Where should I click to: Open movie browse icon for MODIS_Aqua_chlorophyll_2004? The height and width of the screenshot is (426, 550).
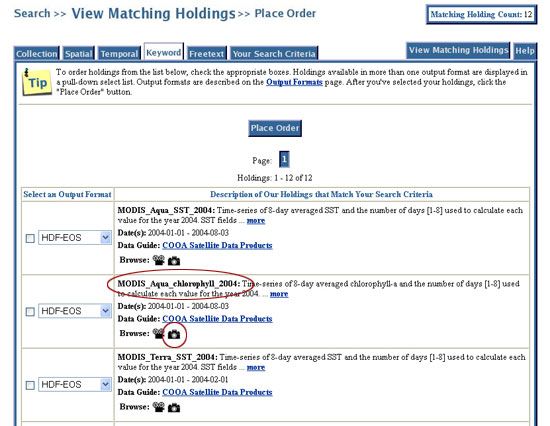coord(159,333)
